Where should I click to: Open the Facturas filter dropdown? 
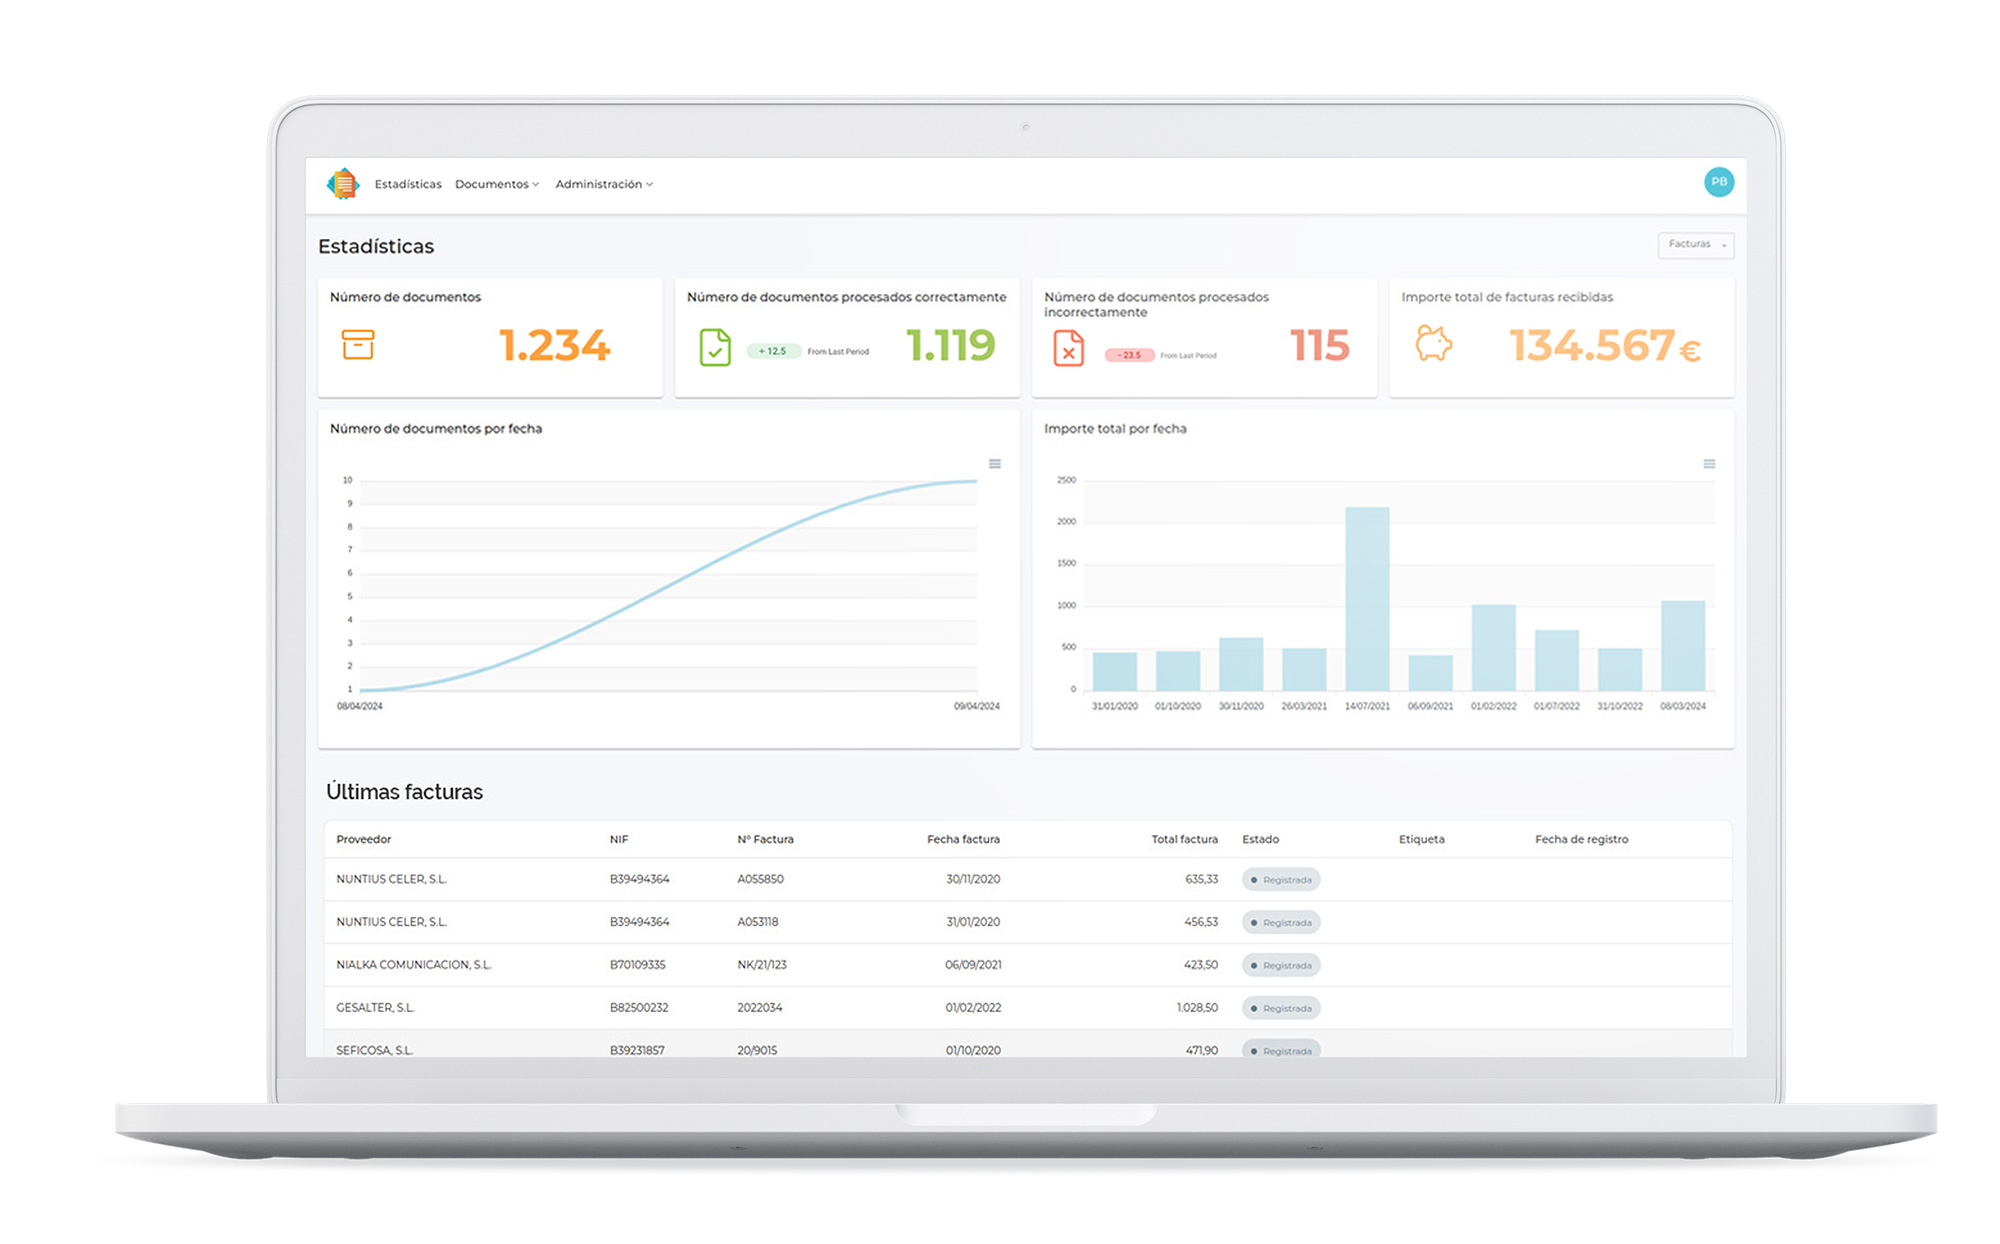click(1695, 245)
